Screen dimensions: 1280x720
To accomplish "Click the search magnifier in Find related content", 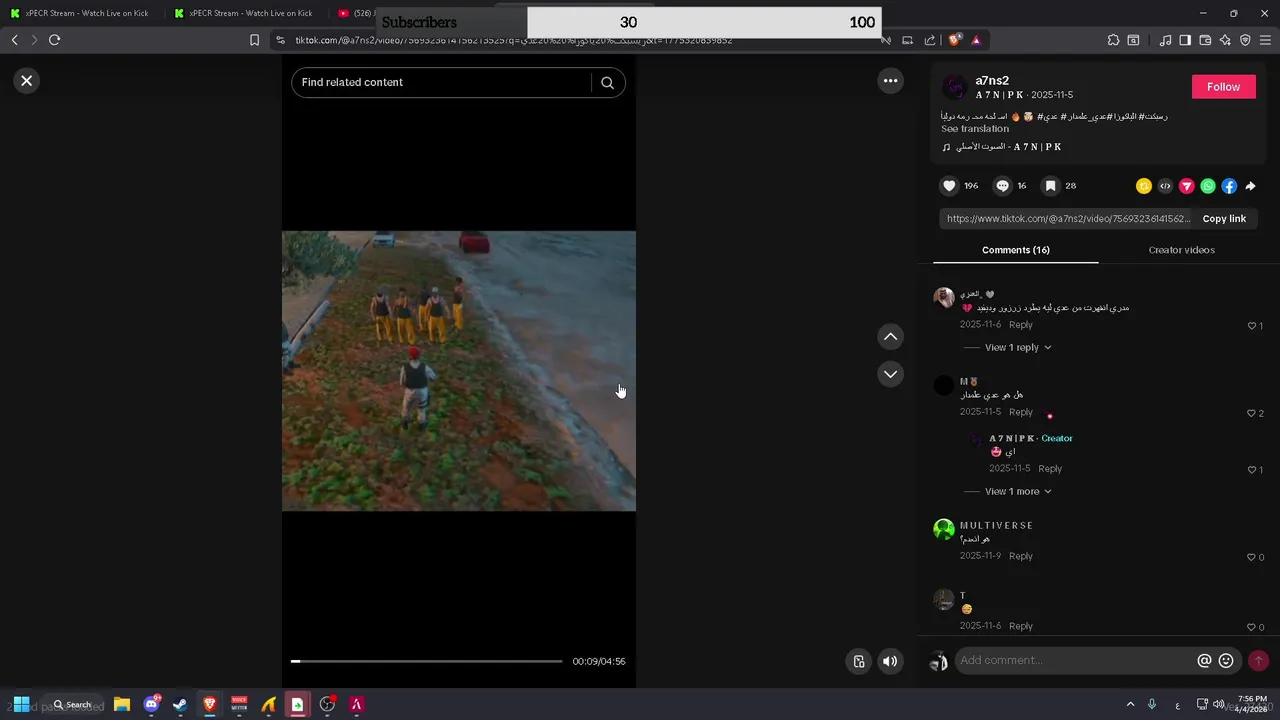I will tap(607, 83).
